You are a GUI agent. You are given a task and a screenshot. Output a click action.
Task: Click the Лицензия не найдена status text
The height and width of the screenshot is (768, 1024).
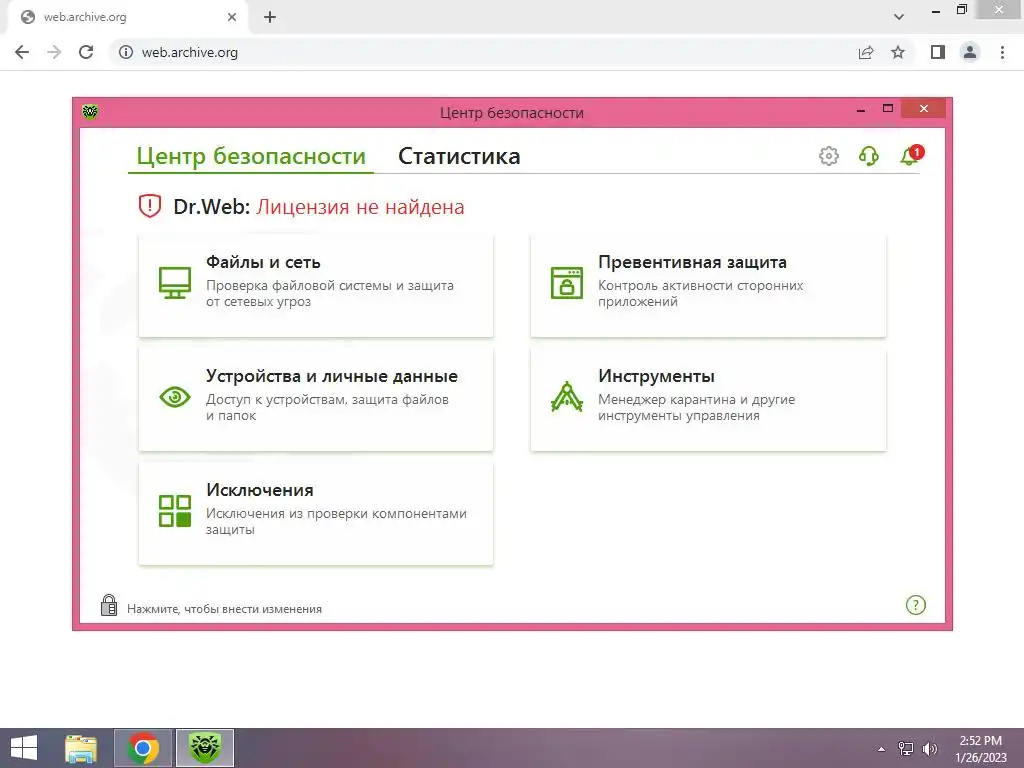[x=360, y=207]
